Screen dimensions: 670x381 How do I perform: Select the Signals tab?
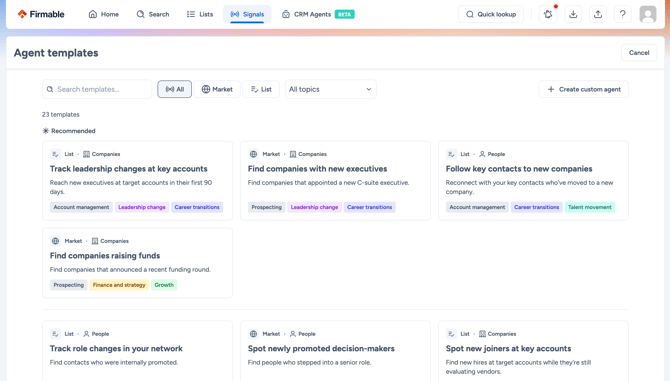pos(247,14)
